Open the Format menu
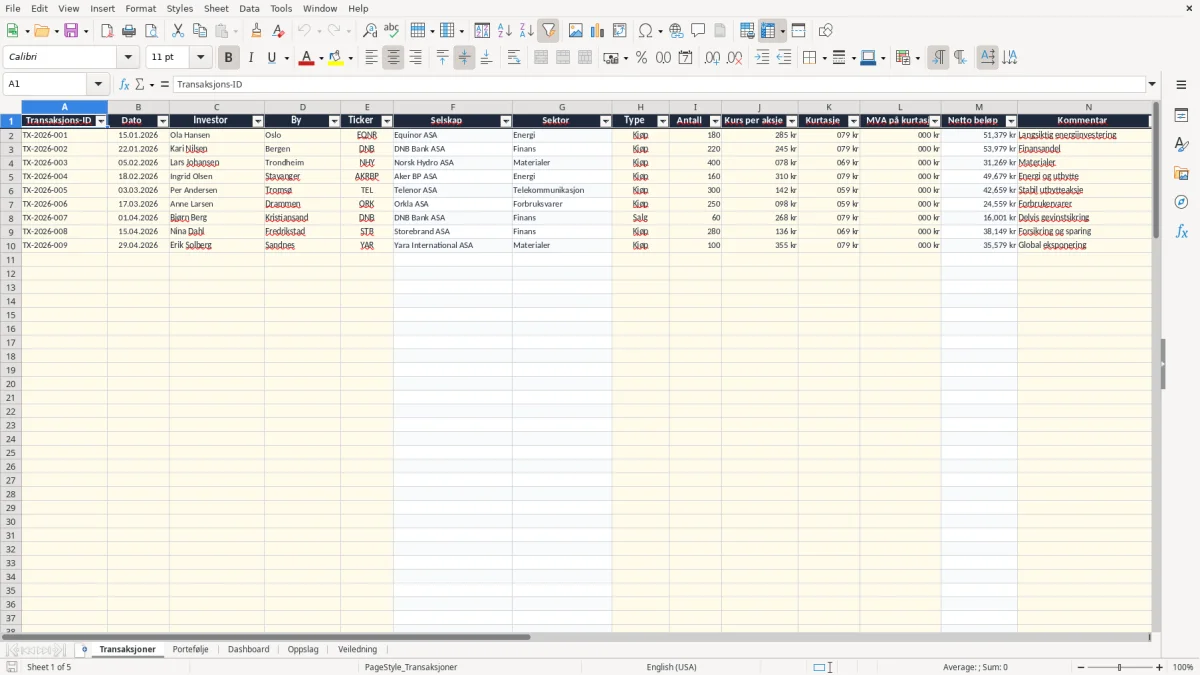Screen dimensions: 1200x675 141,9
